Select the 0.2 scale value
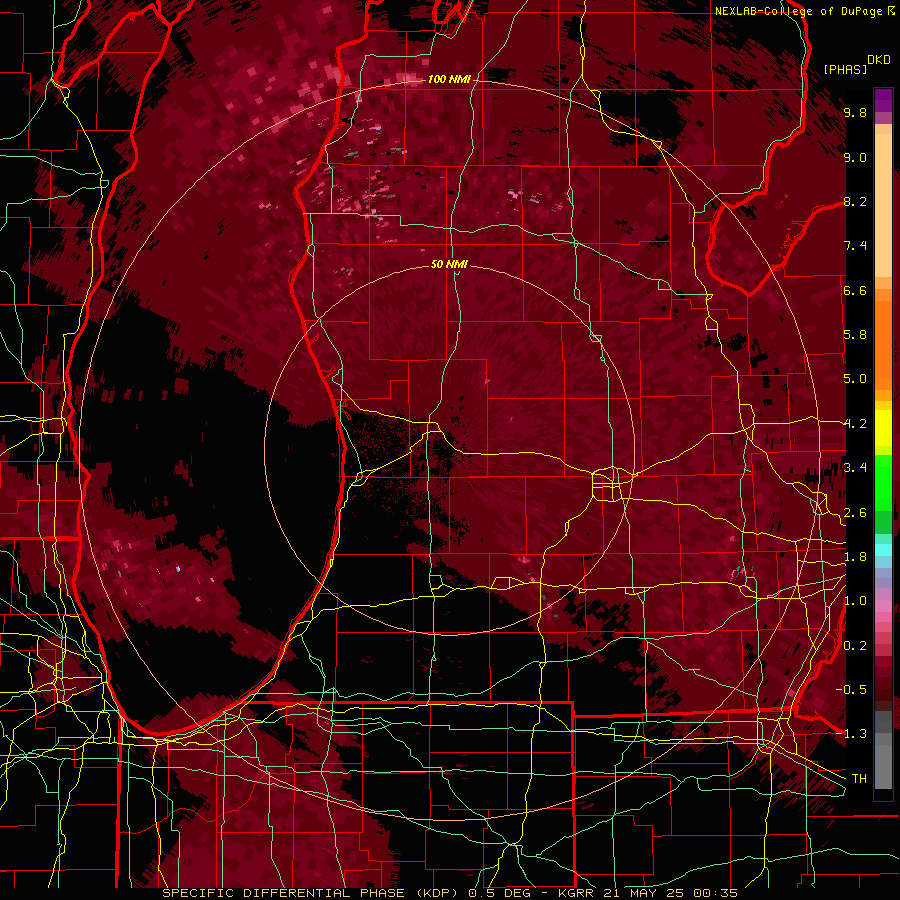Viewport: 900px width, 900px height. tap(855, 646)
